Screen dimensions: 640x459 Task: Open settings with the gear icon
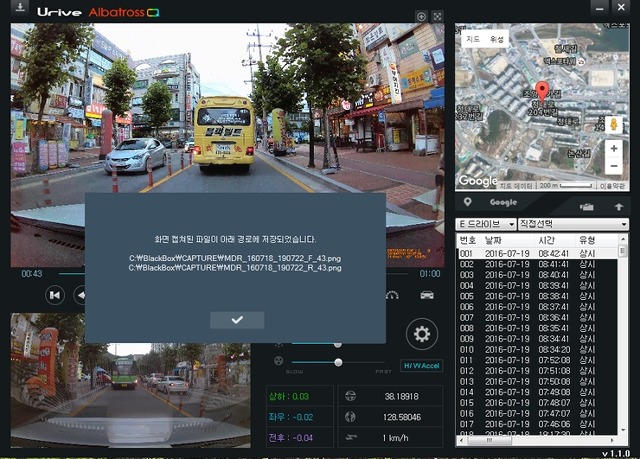422,334
